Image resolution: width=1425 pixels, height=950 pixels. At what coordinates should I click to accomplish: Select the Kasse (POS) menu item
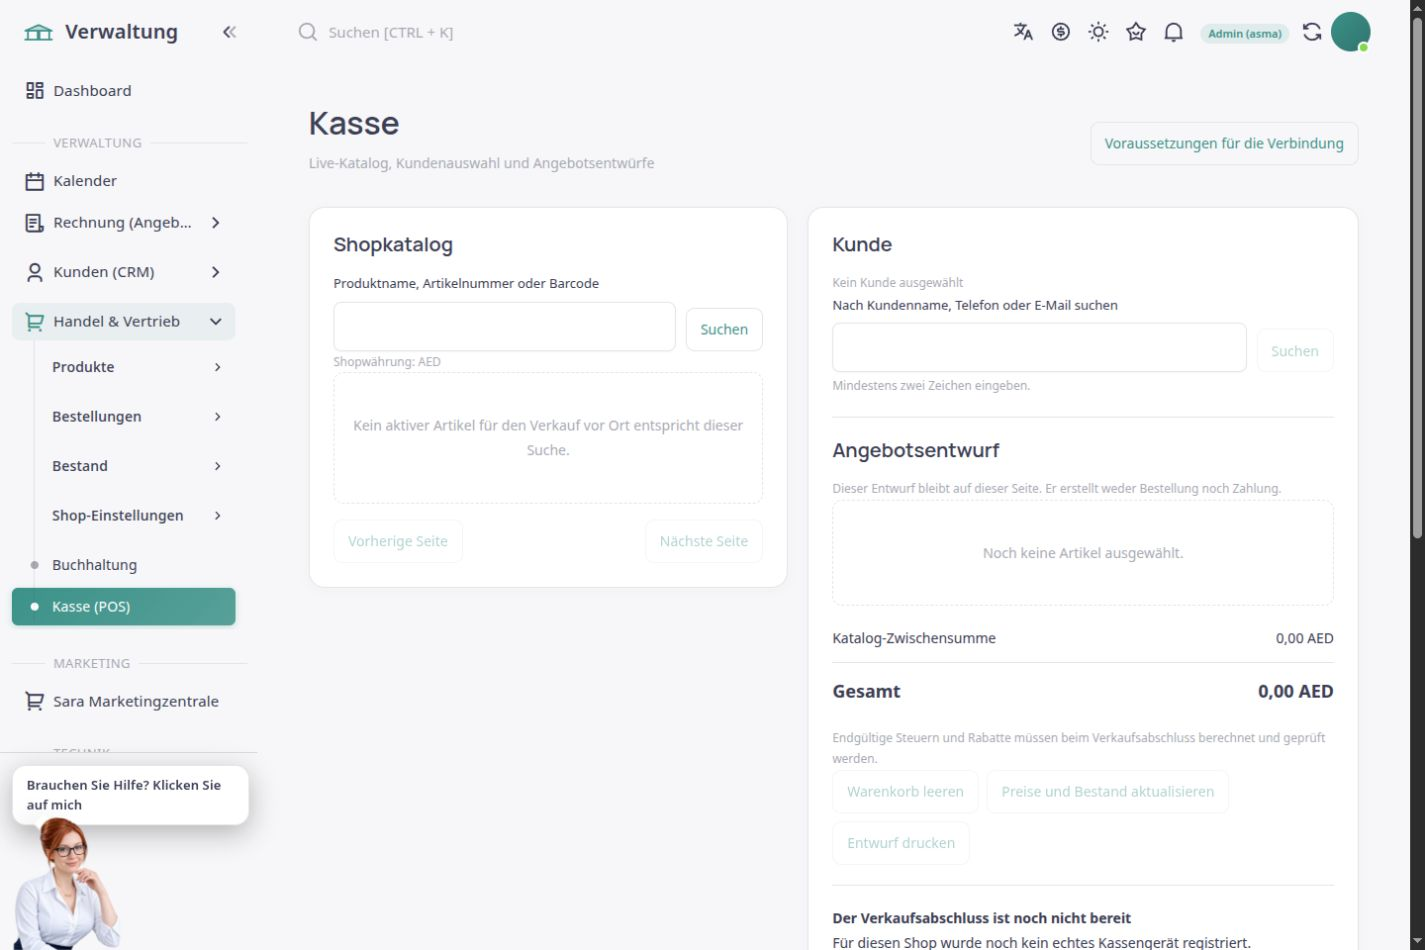pos(124,607)
